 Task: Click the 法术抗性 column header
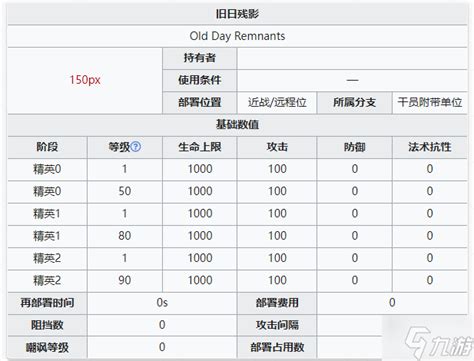click(430, 147)
